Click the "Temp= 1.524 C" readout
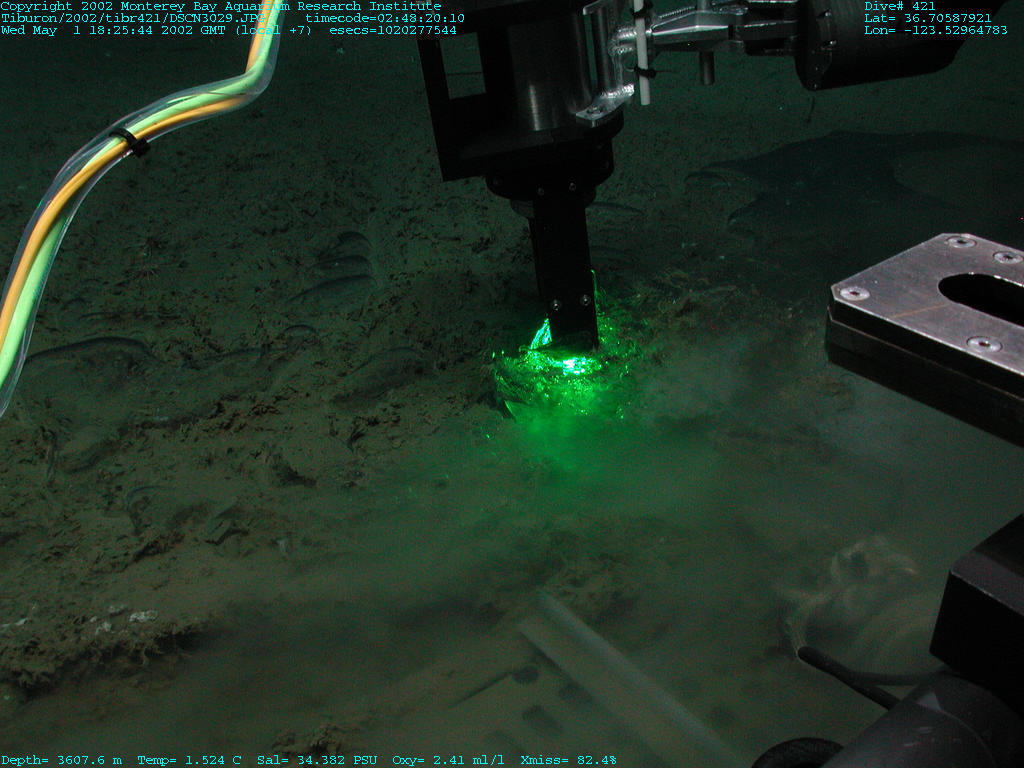 (189, 760)
